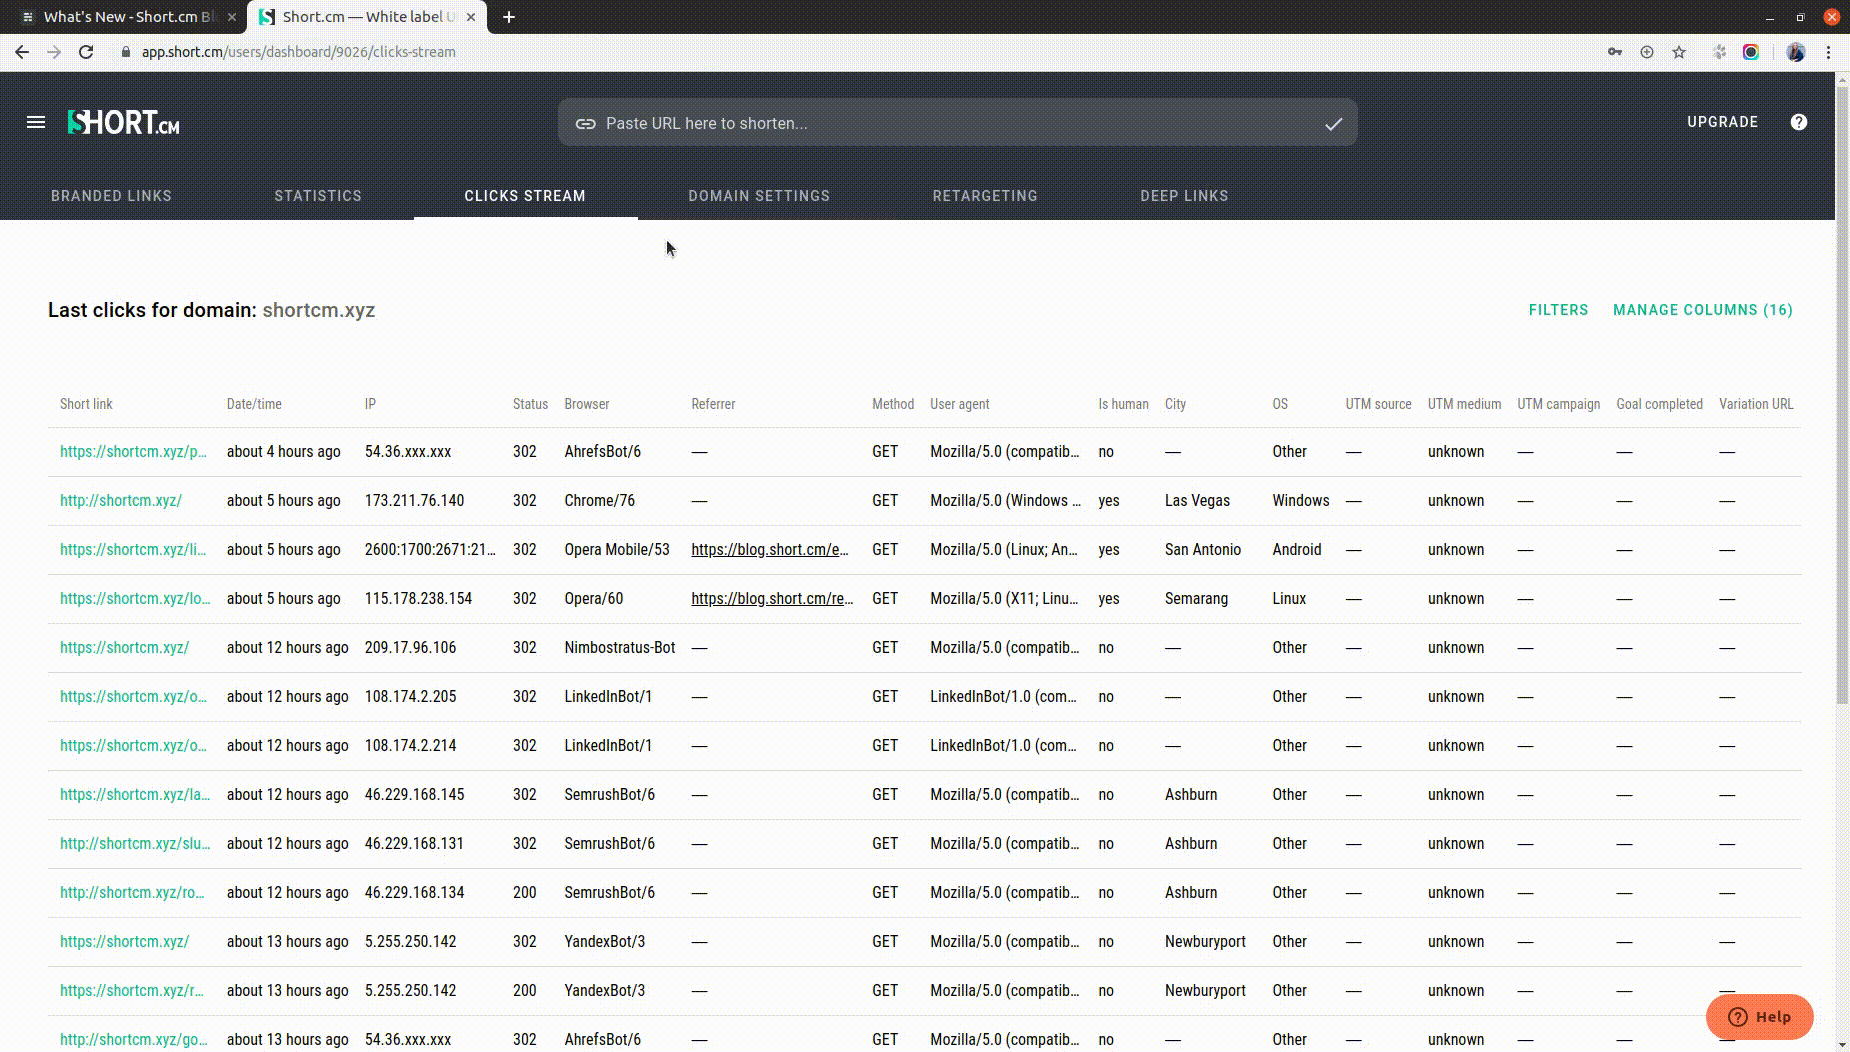
Task: Open the navigation hamburger menu
Action: coord(35,121)
